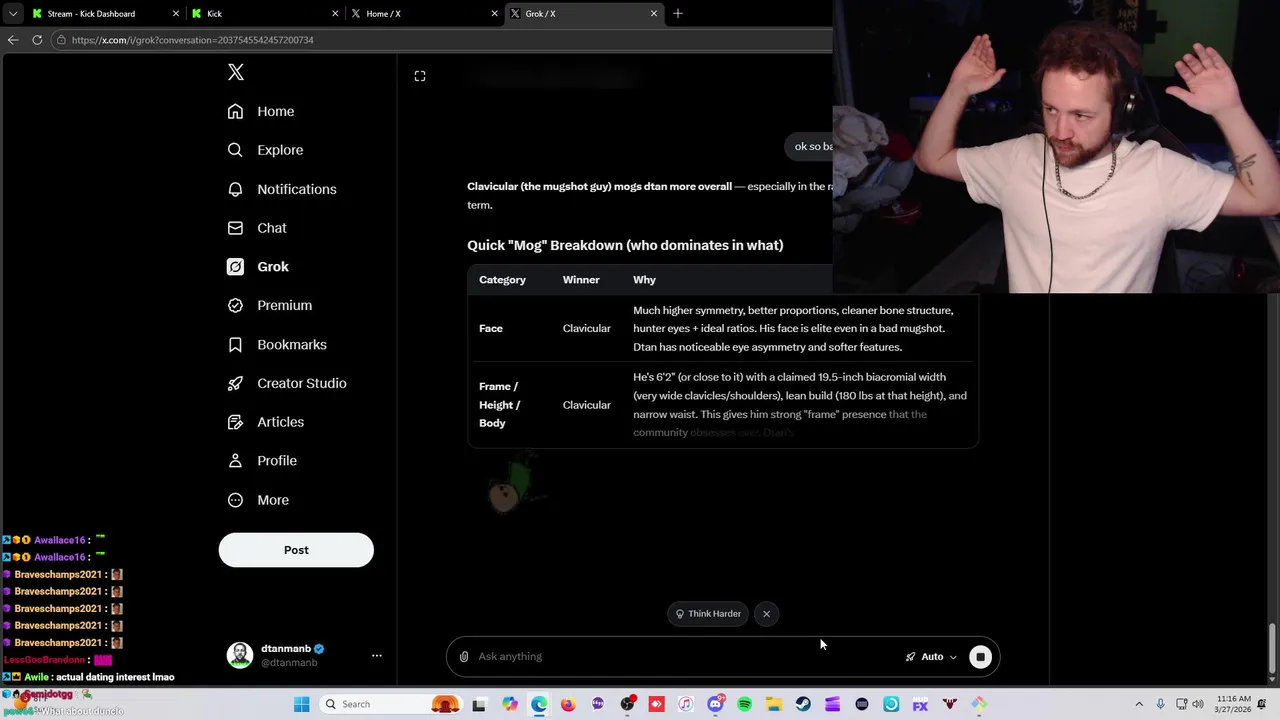Open File Explorer from the taskbar
The height and width of the screenshot is (720, 1280).
pos(774,705)
